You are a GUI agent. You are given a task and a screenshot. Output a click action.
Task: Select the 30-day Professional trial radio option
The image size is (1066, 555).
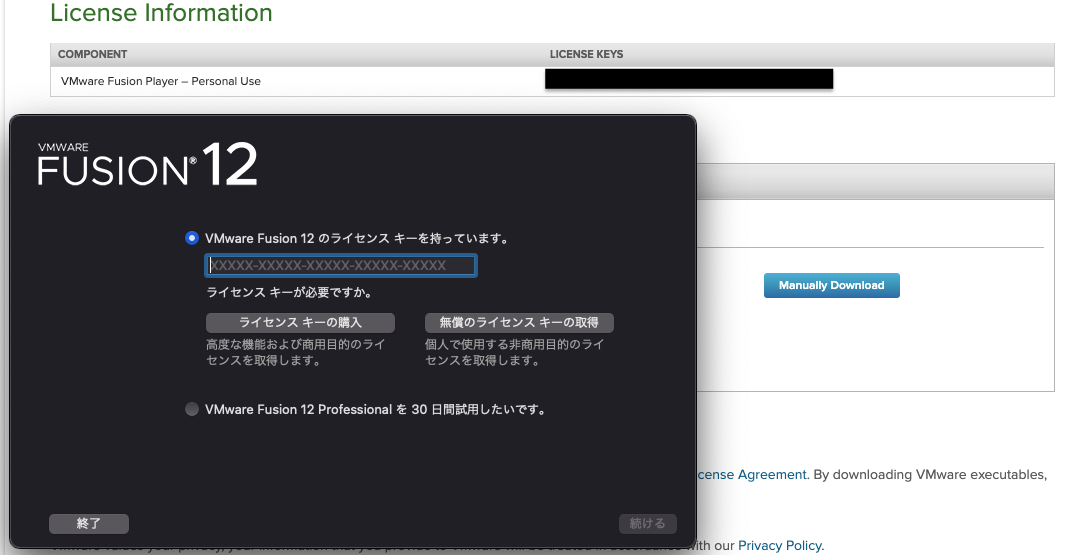point(192,409)
